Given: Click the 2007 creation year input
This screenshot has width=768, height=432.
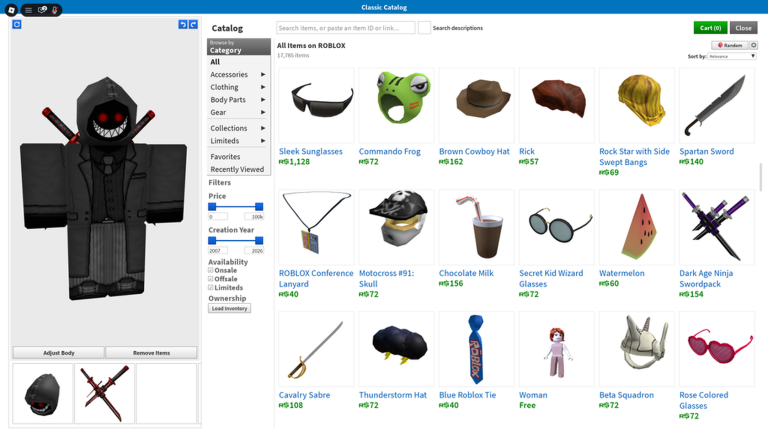Looking at the screenshot, I should [218, 250].
